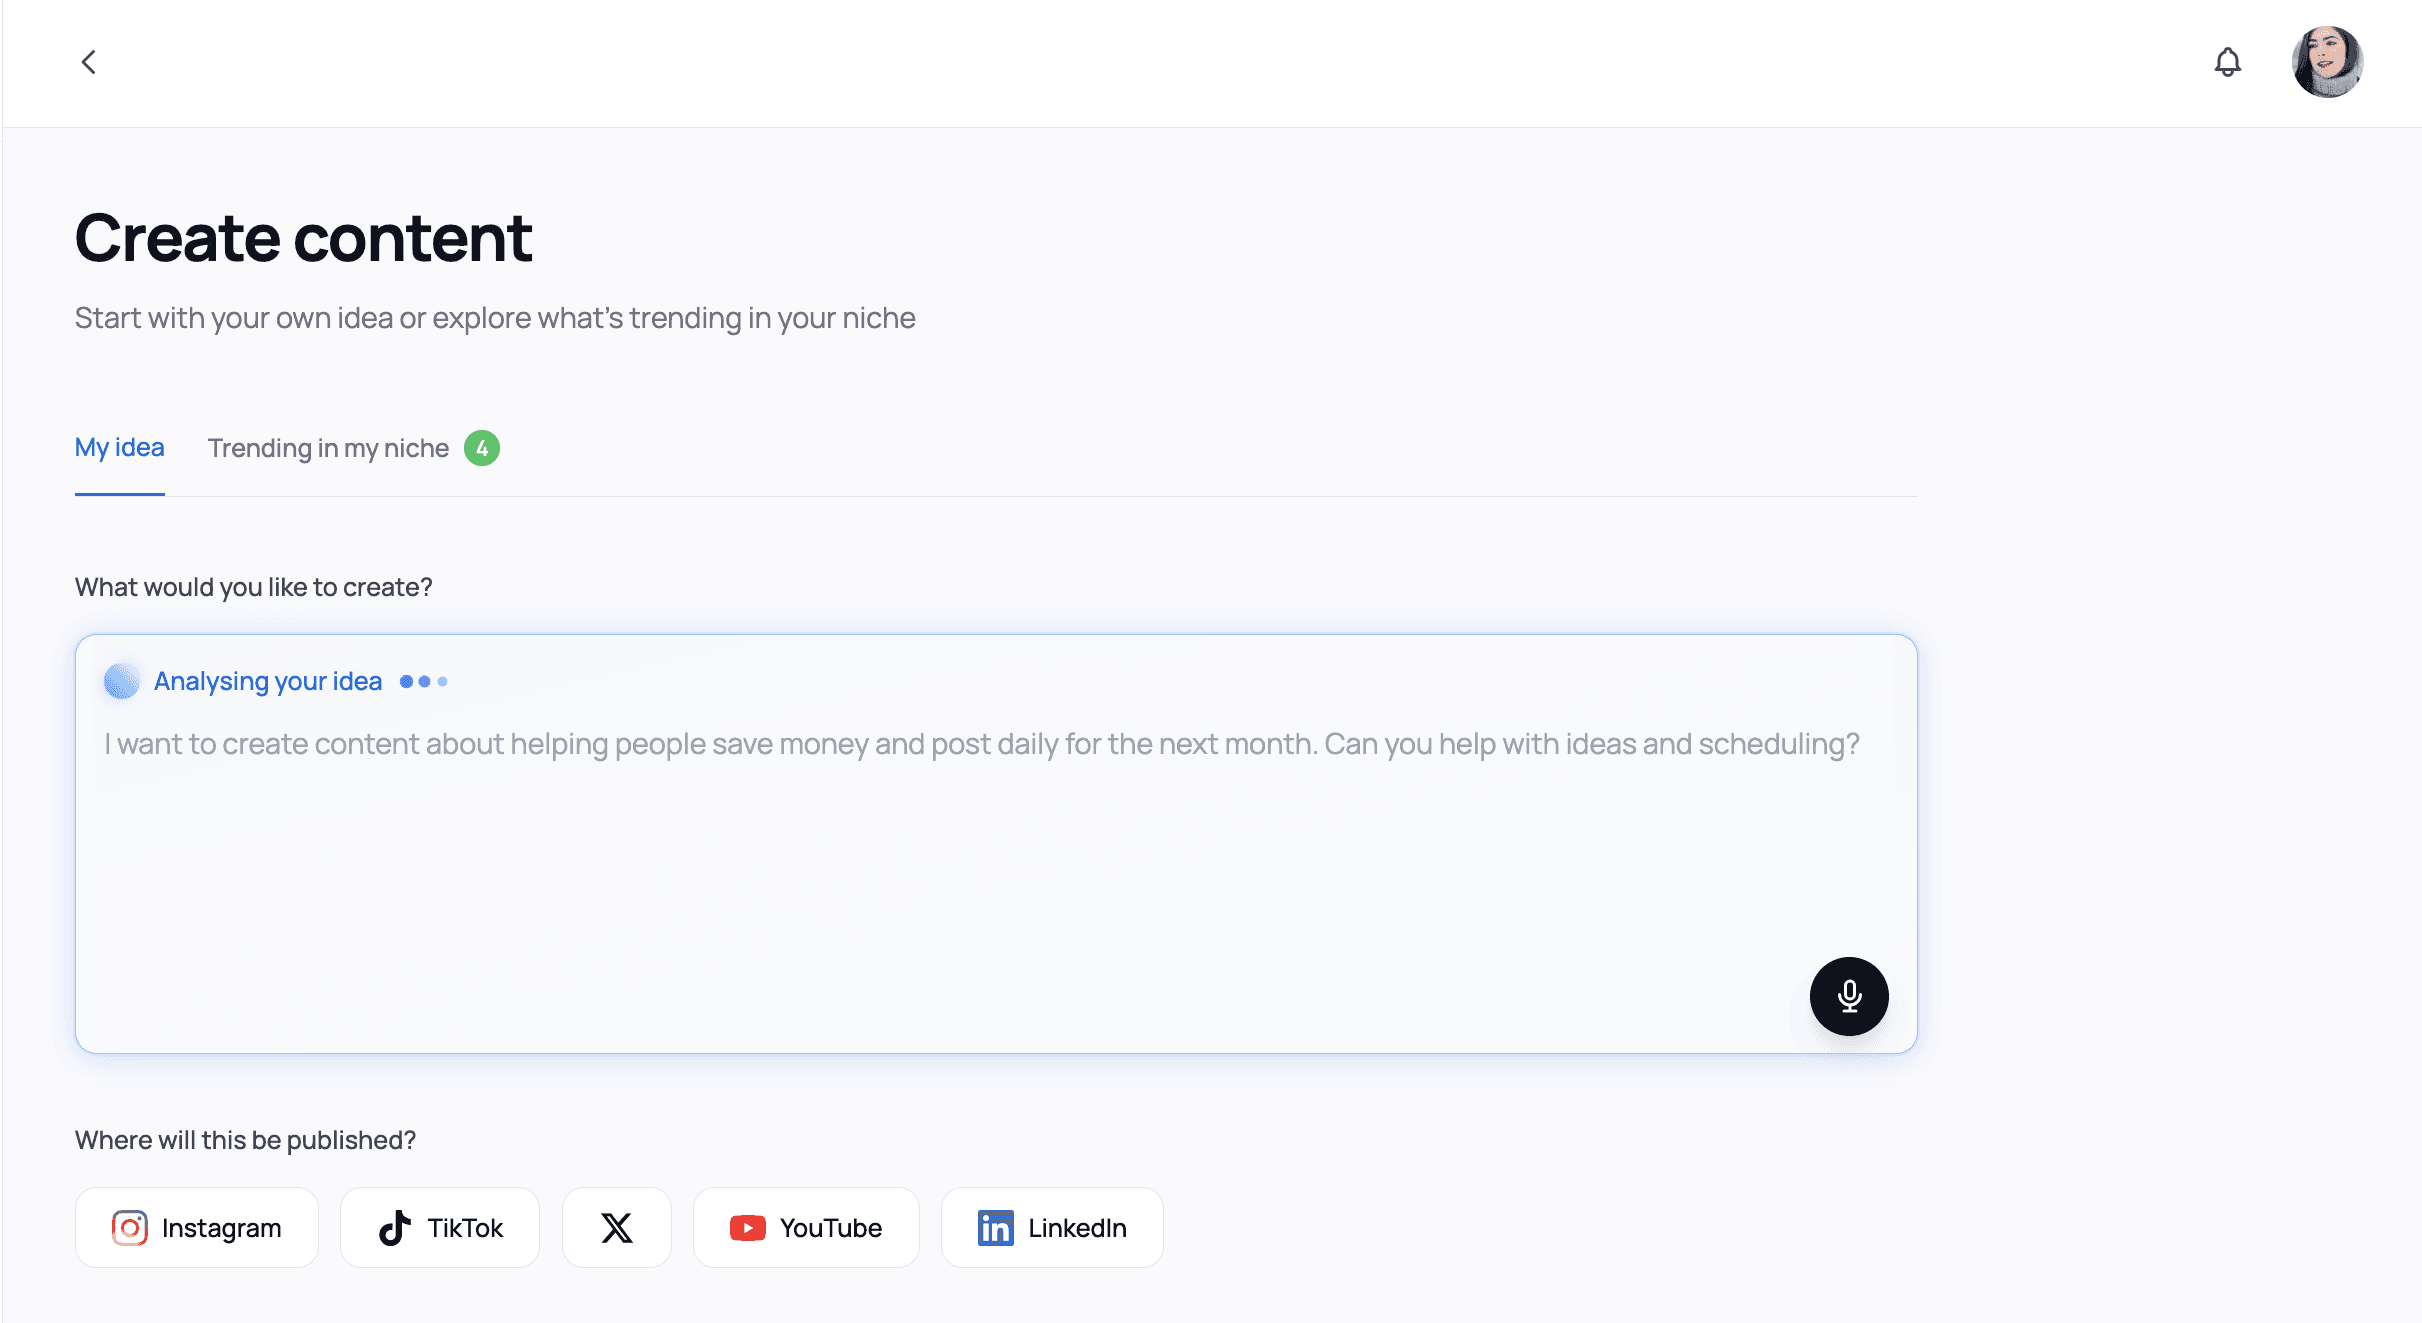Open the Trending in my niche tab
2422x1323 pixels.
coord(328,448)
